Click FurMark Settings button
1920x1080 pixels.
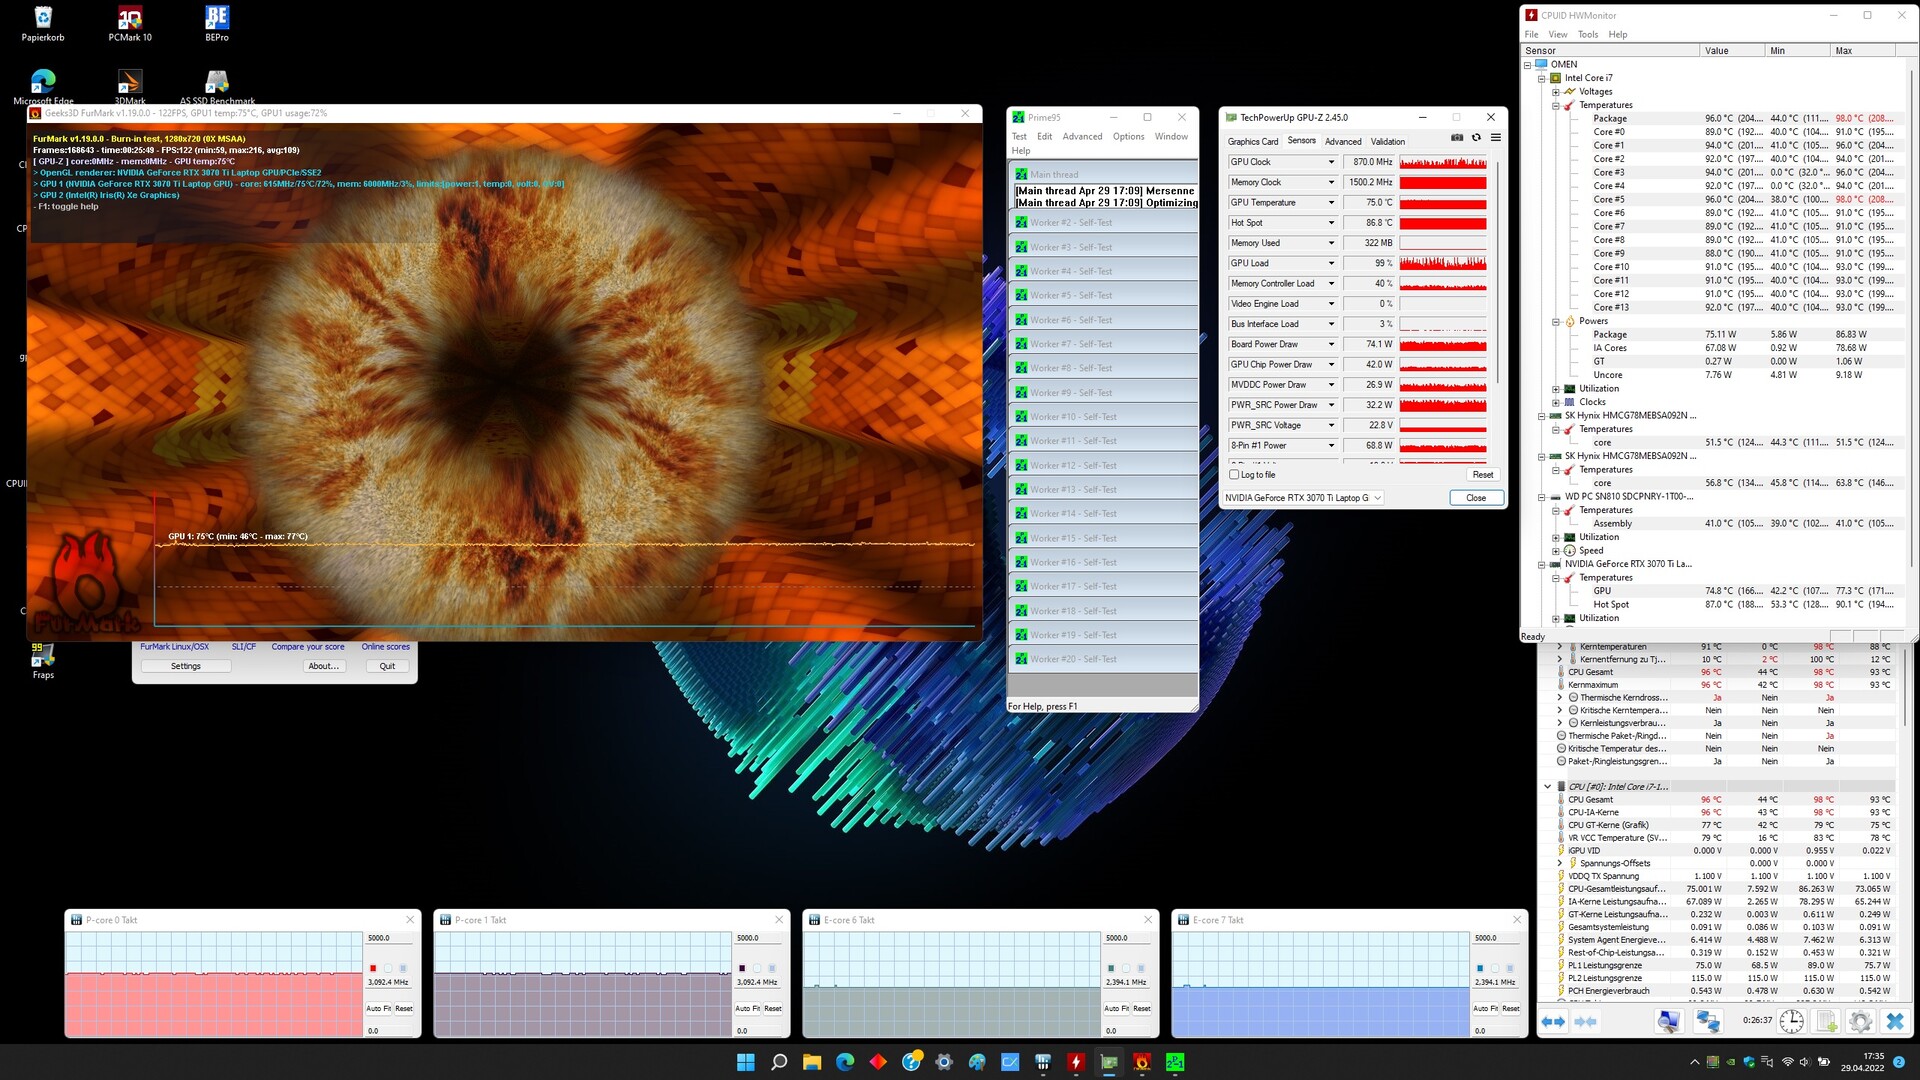(186, 666)
